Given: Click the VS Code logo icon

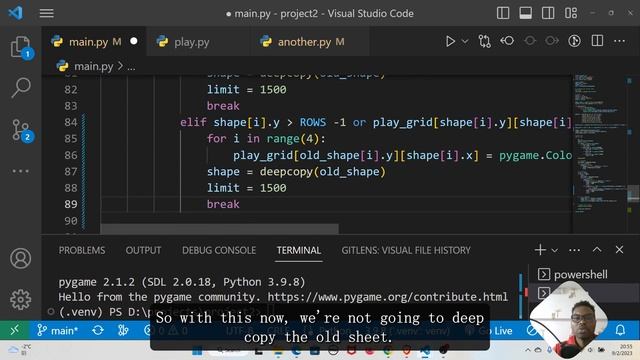Looking at the screenshot, I should click(16, 13).
